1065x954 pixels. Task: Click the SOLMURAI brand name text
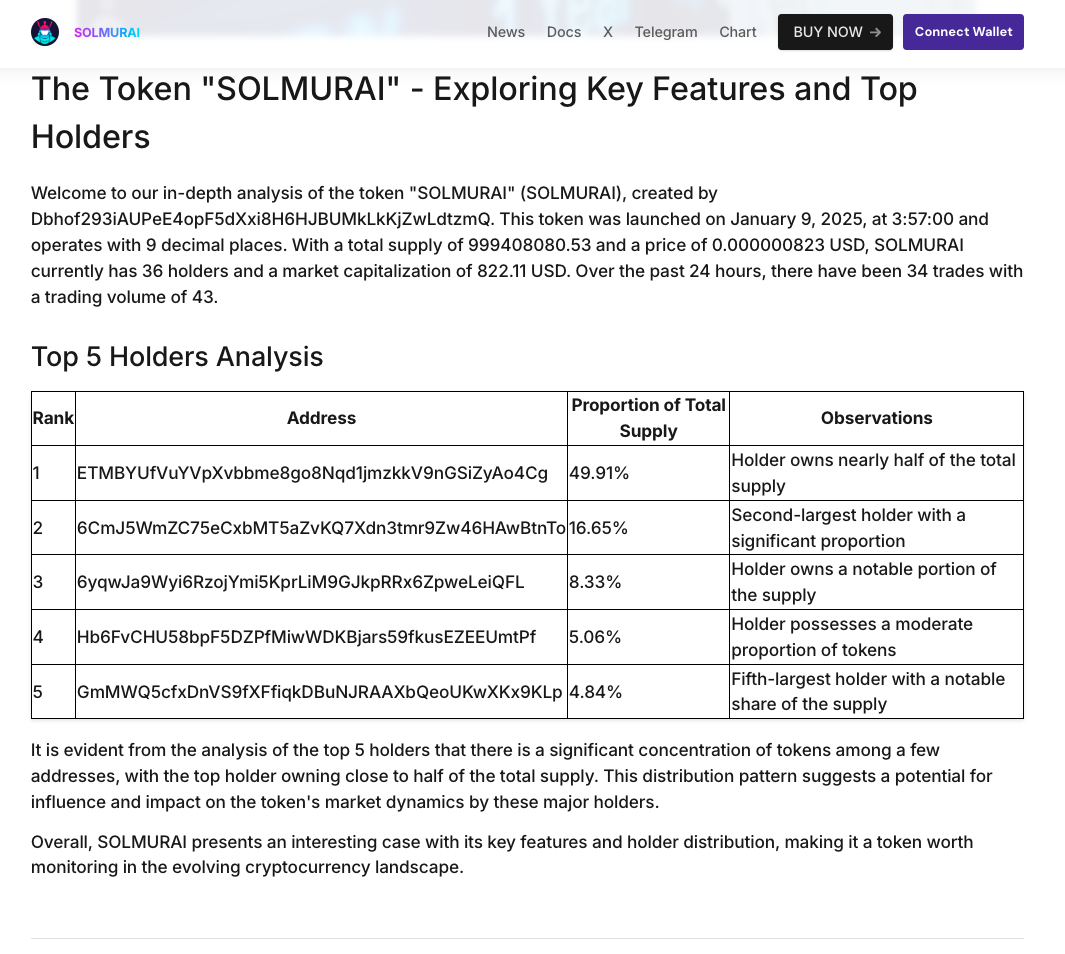106,32
